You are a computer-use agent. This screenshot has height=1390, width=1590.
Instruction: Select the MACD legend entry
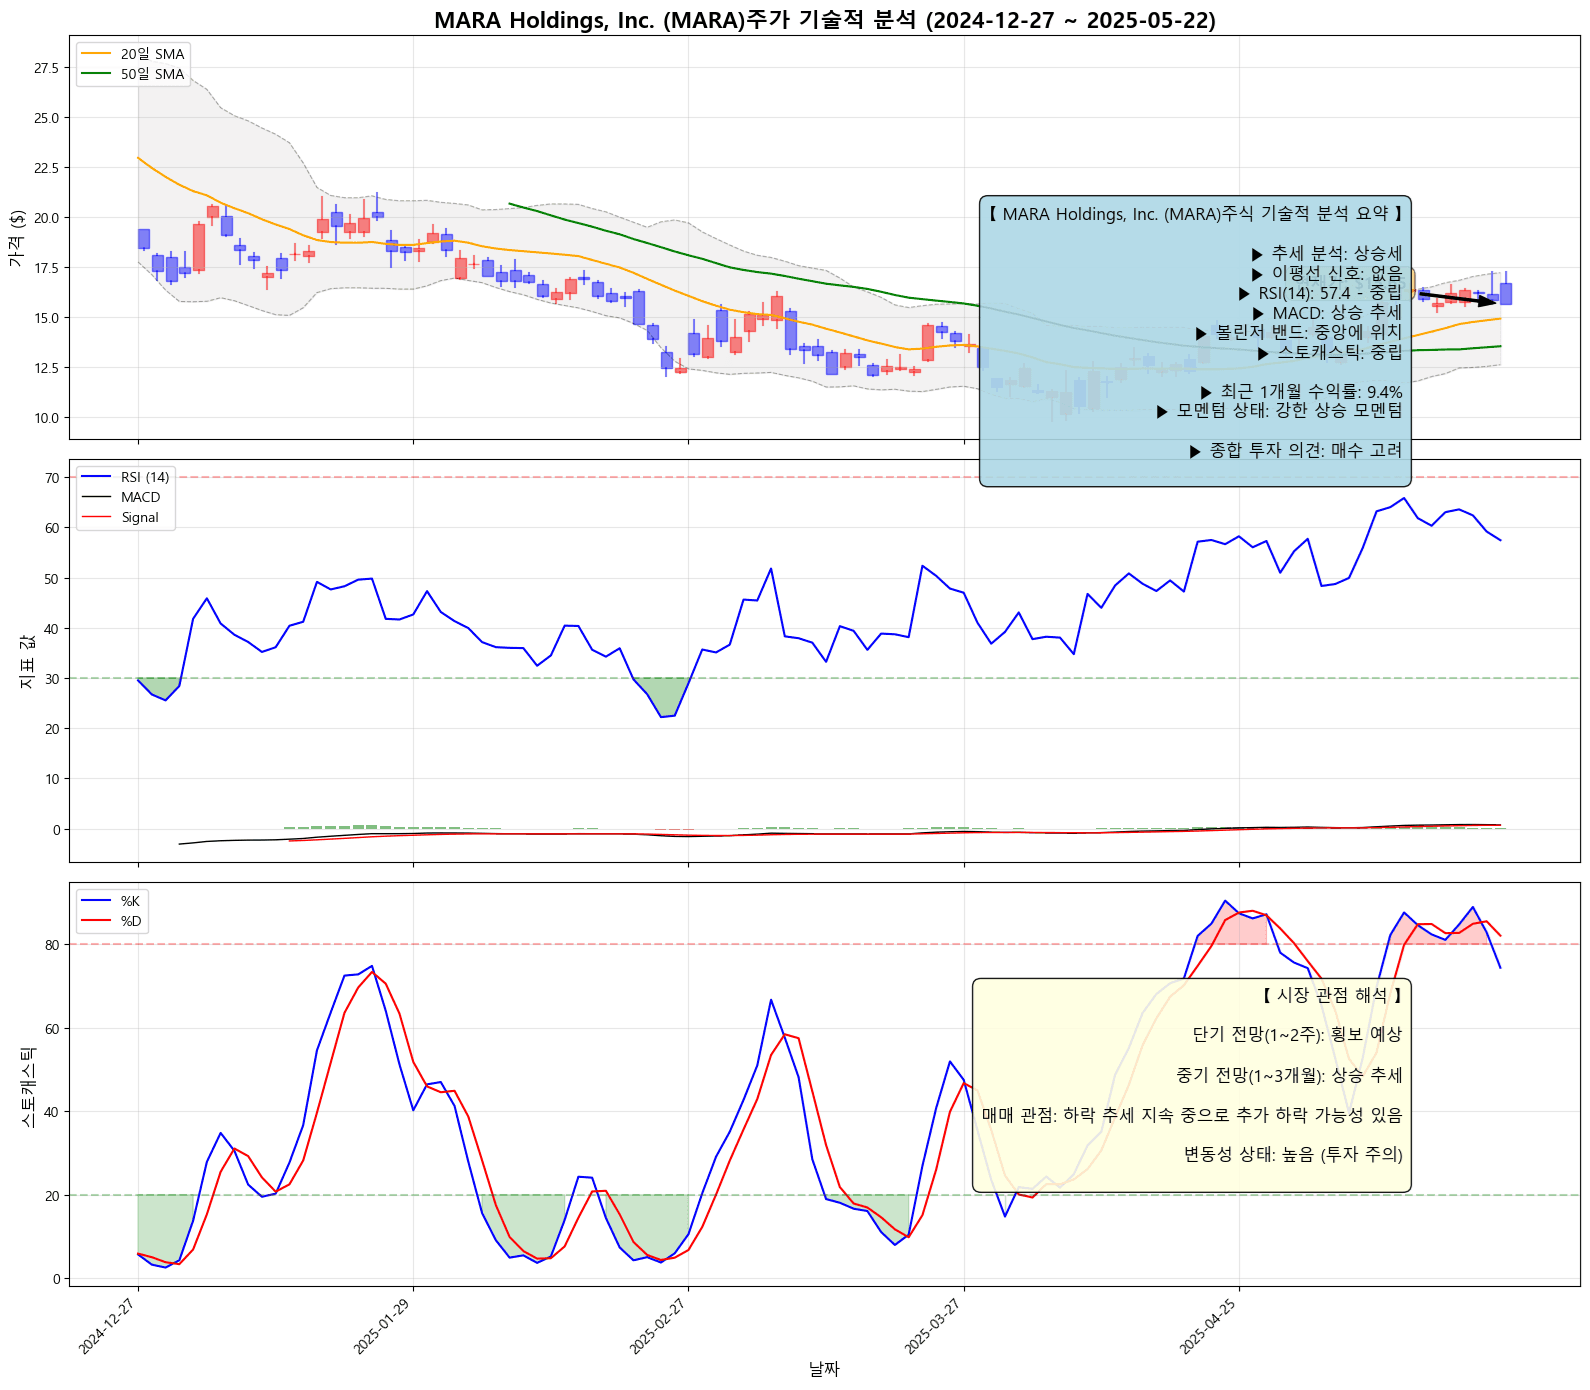pyautogui.click(x=140, y=497)
